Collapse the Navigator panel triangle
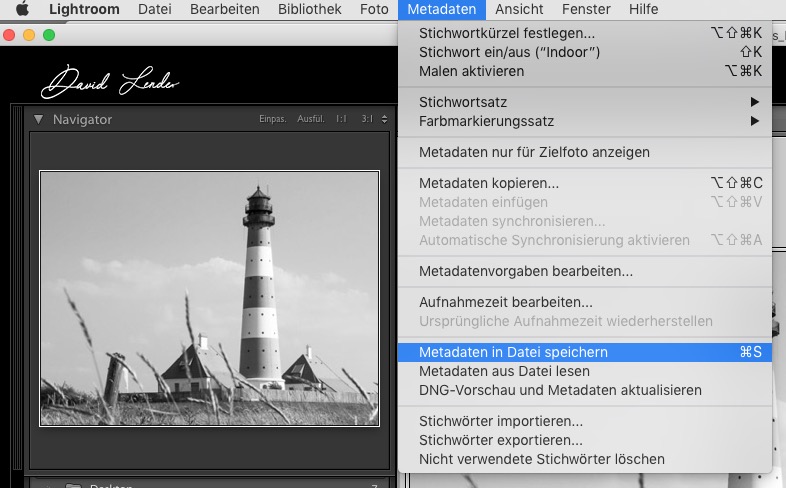The width and height of the screenshot is (786, 488). (x=38, y=119)
